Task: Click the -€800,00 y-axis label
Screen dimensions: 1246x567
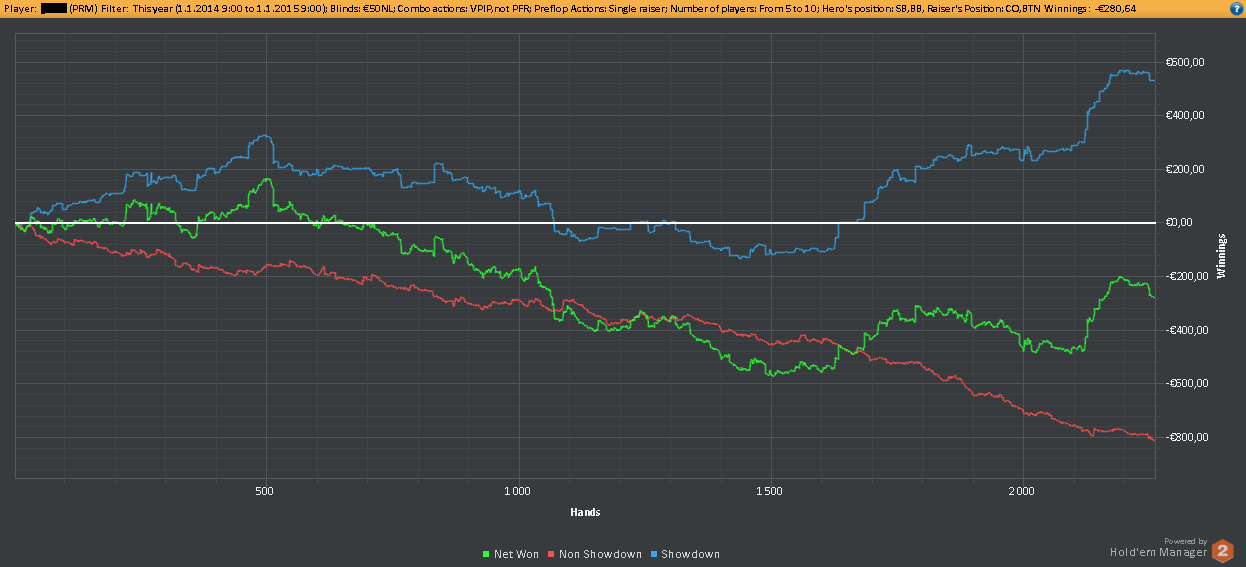Action: [1185, 437]
